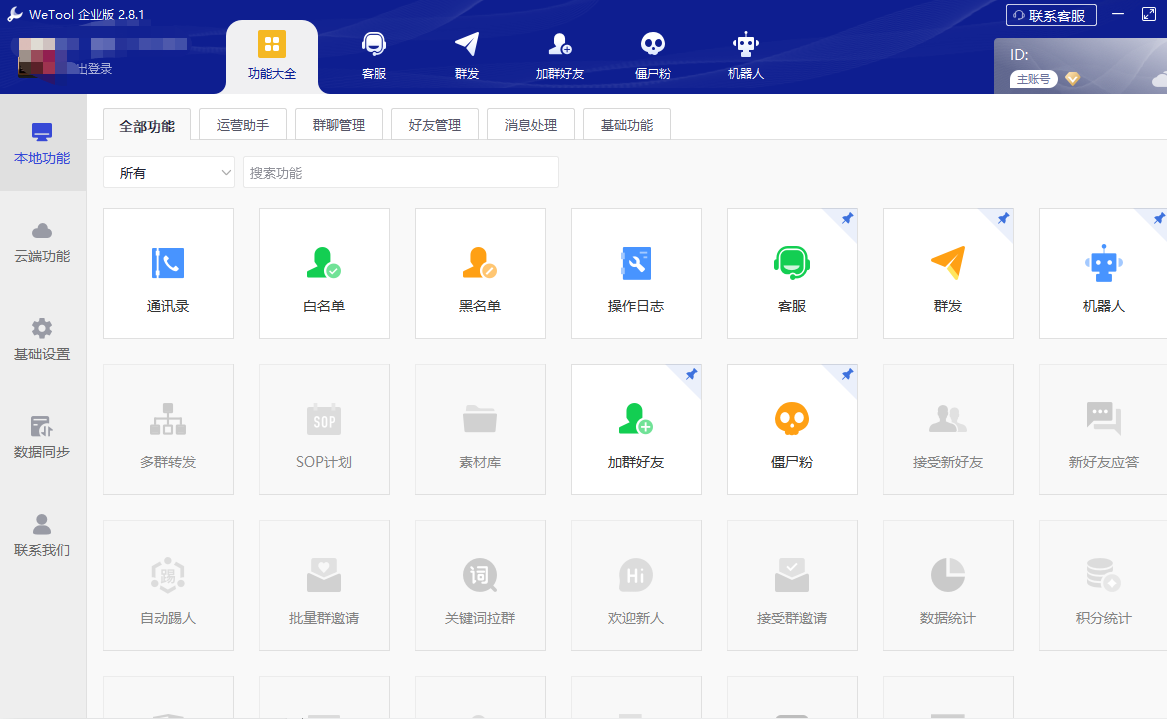Open the 通讯录 (contacts) feature

168,273
